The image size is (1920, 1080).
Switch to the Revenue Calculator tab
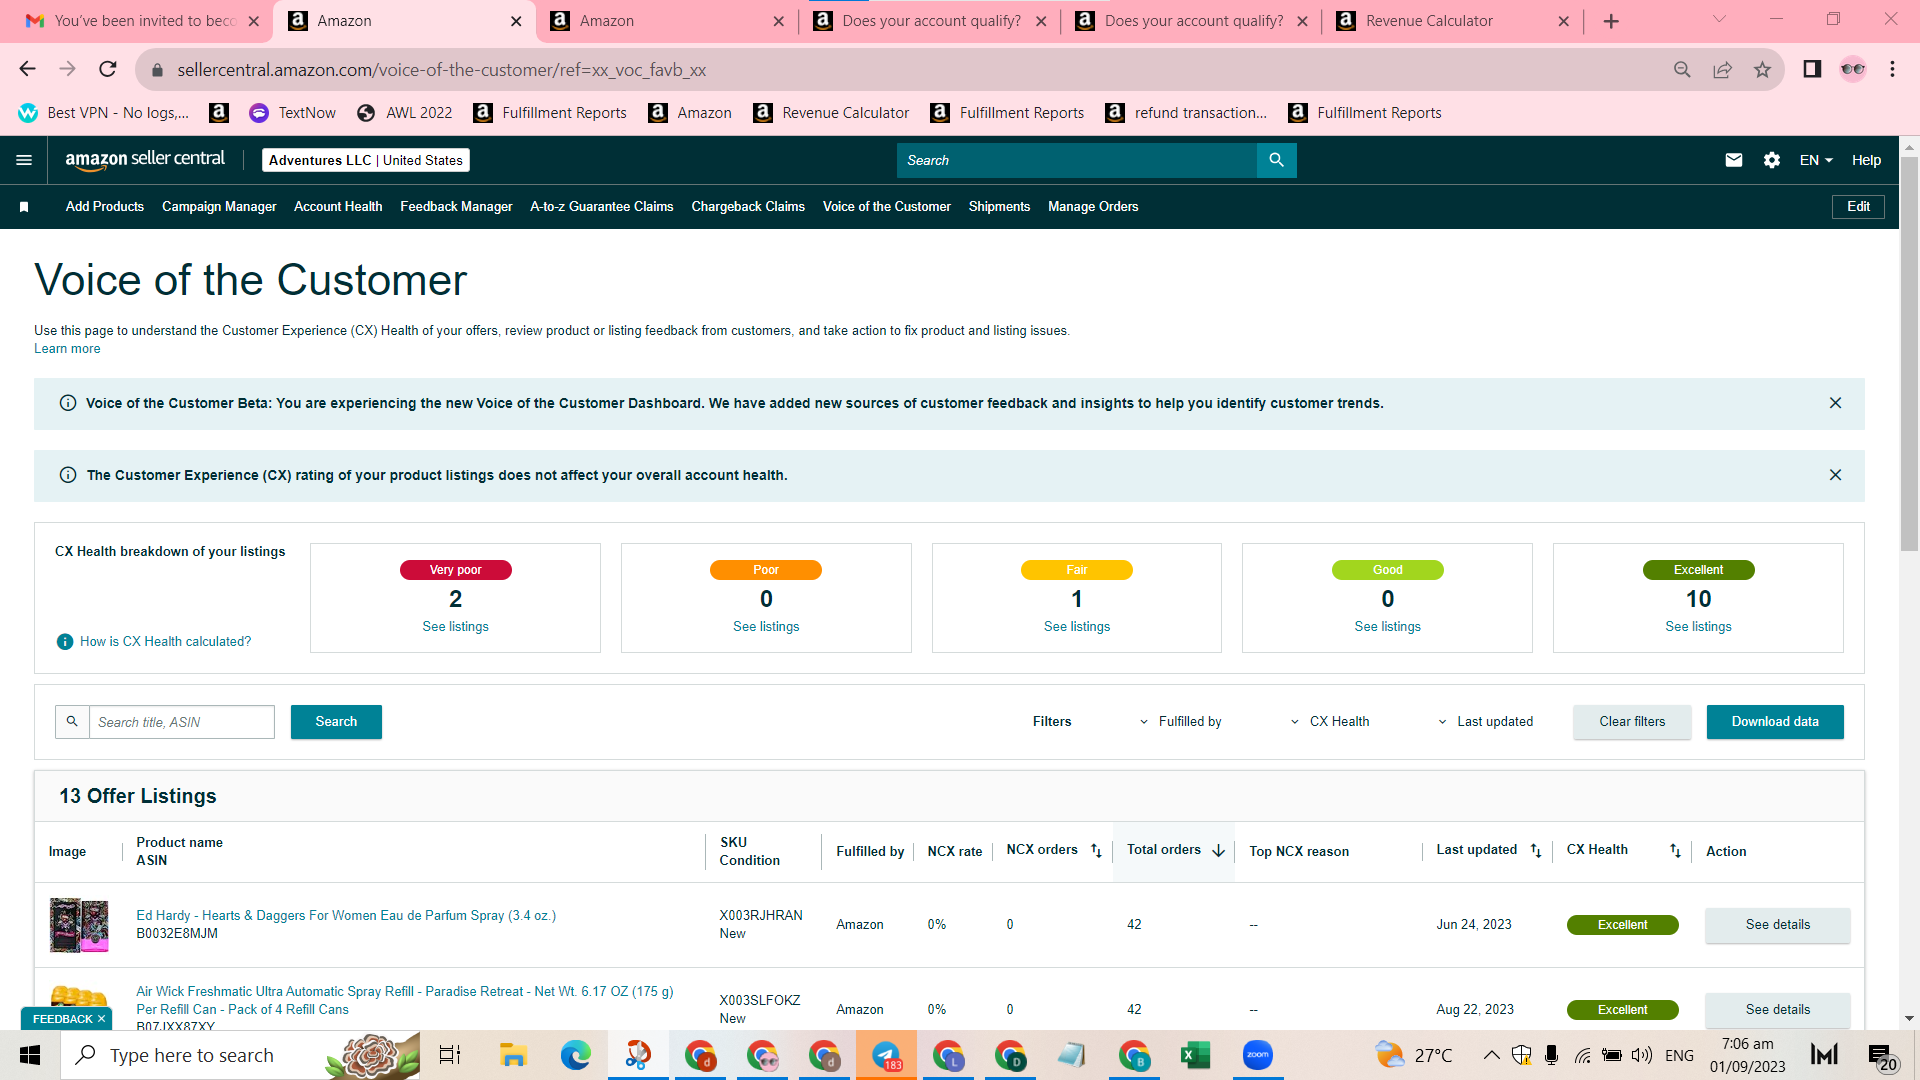point(1453,21)
